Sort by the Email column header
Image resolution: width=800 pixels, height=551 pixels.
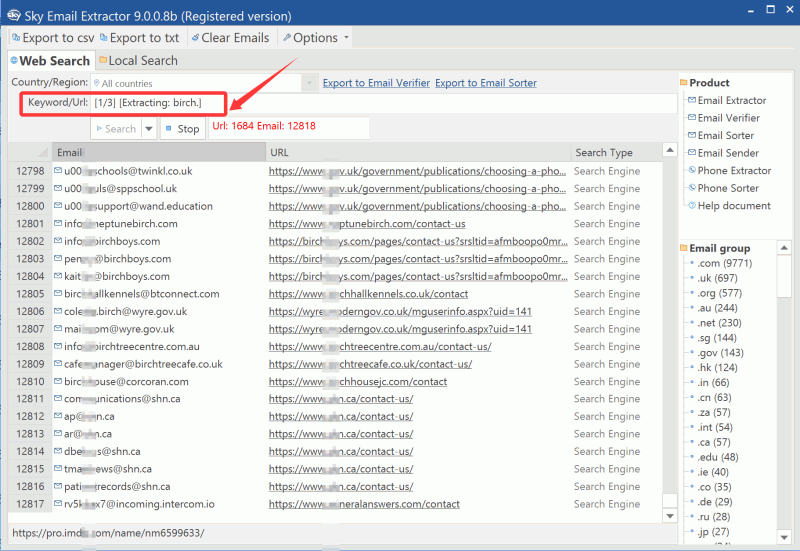point(159,153)
